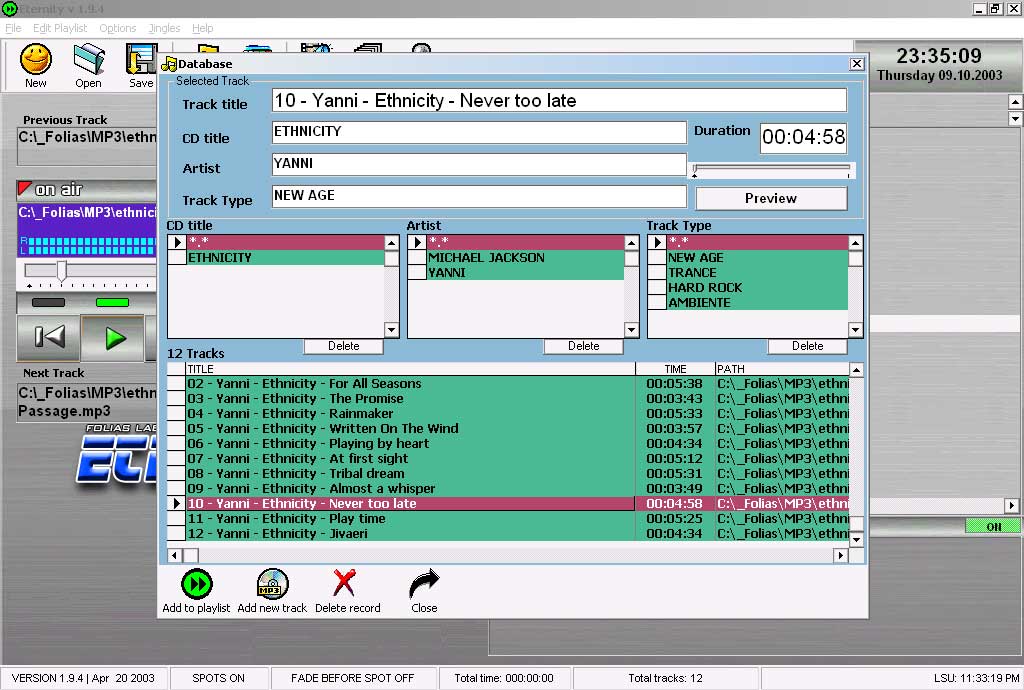This screenshot has height=690, width=1024.
Task: Click the New playlist smiley icon
Action: point(36,59)
